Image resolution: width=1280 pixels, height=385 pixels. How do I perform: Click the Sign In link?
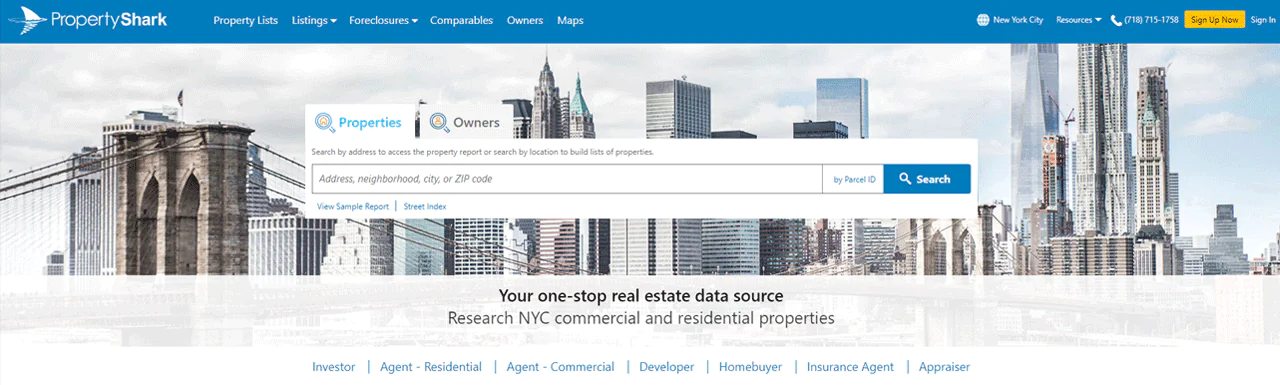tap(1262, 20)
